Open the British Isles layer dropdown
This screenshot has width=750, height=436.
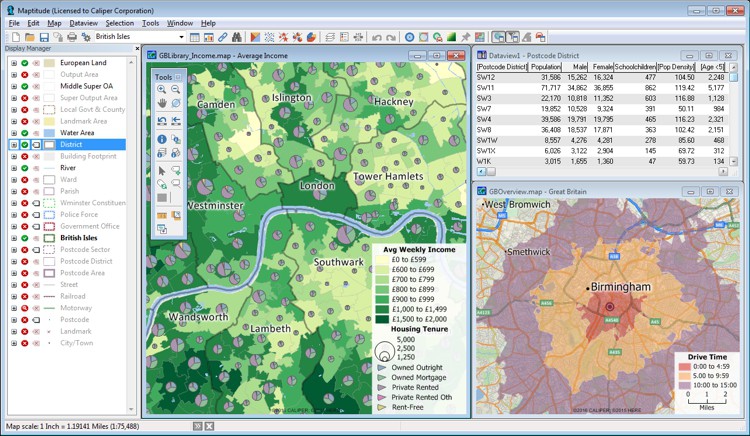coord(181,37)
